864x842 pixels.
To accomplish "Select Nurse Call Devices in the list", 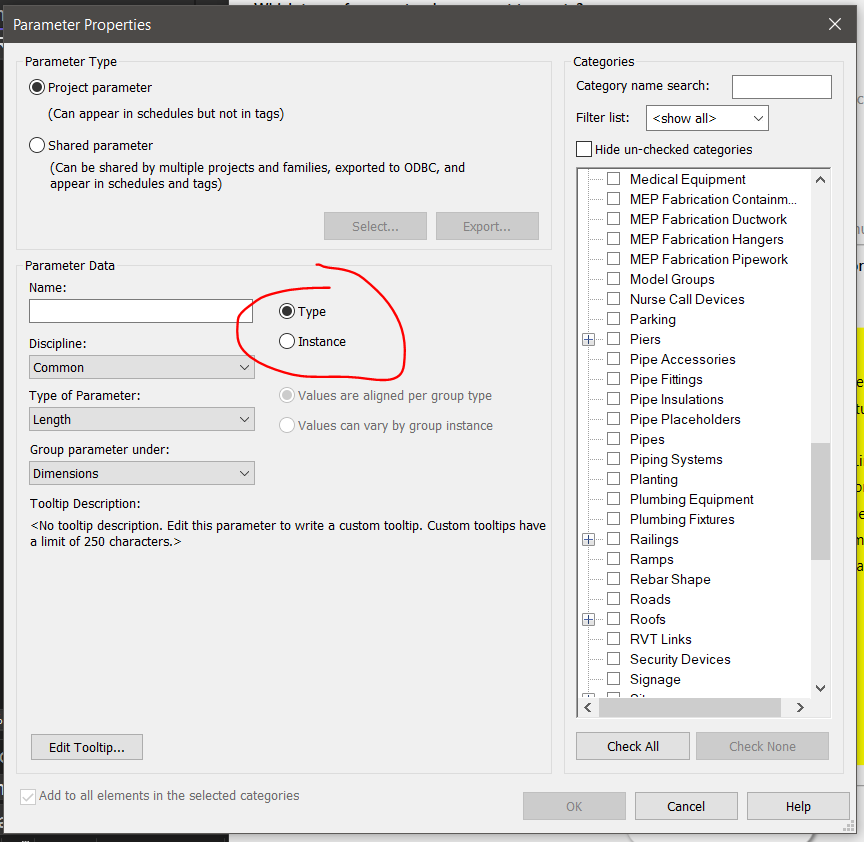I will point(687,299).
